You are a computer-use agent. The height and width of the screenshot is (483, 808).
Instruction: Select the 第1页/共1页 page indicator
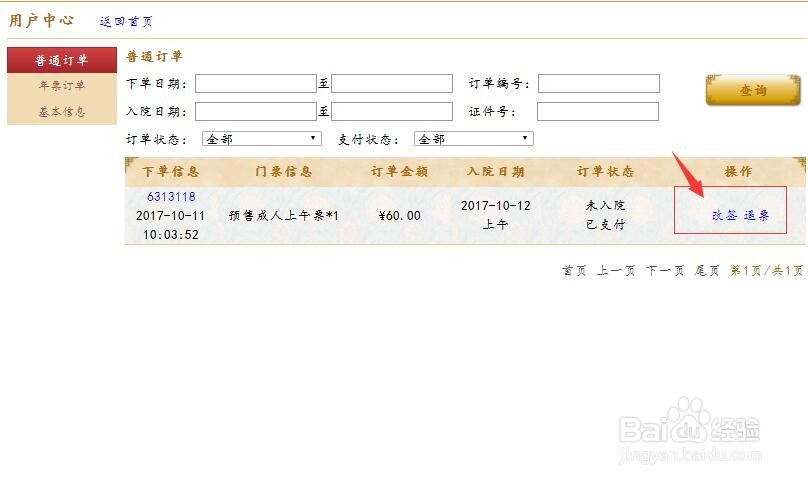pyautogui.click(x=767, y=271)
